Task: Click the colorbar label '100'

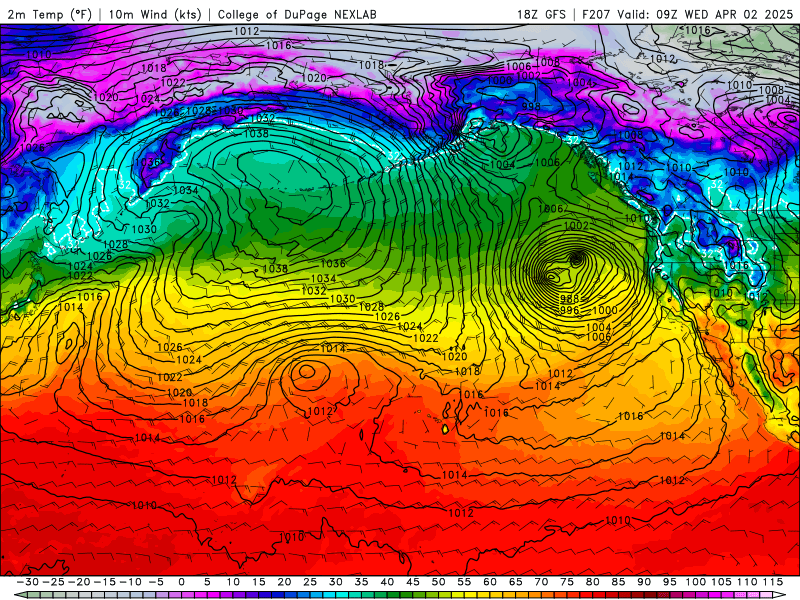Action: (695, 582)
